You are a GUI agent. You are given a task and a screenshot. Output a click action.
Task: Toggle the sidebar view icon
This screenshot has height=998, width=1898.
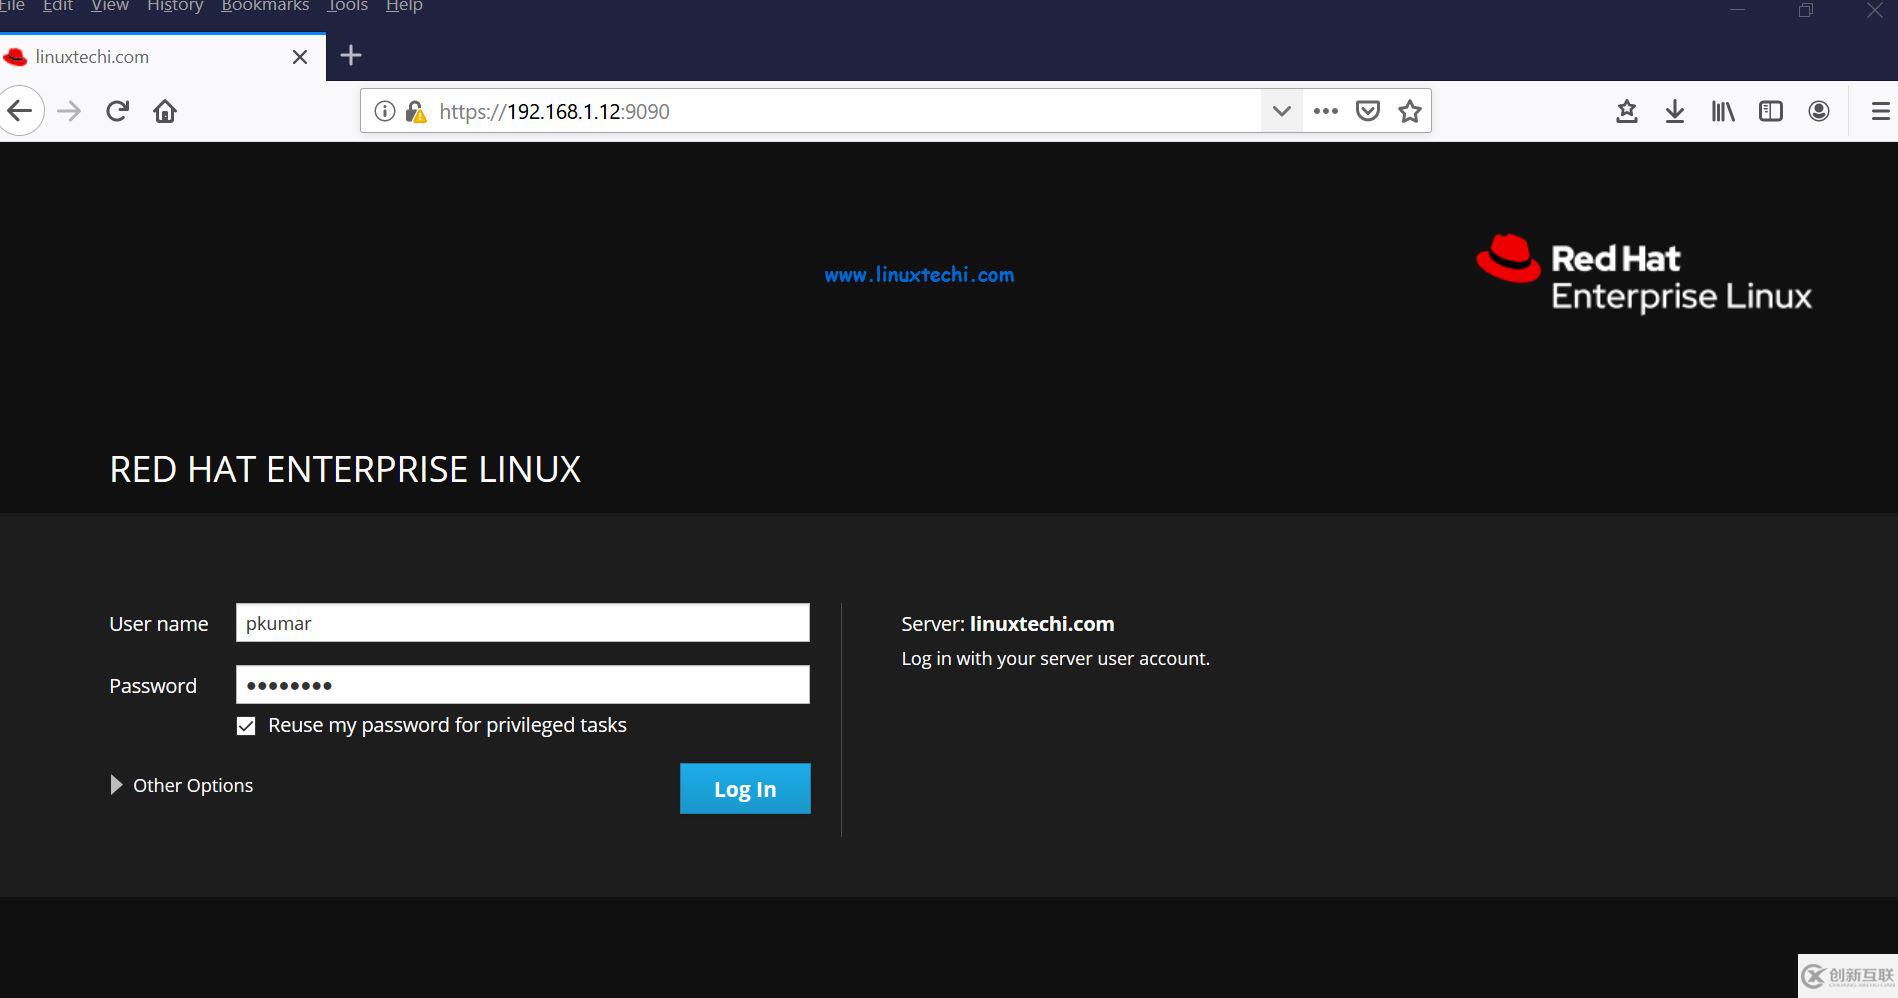click(x=1771, y=111)
